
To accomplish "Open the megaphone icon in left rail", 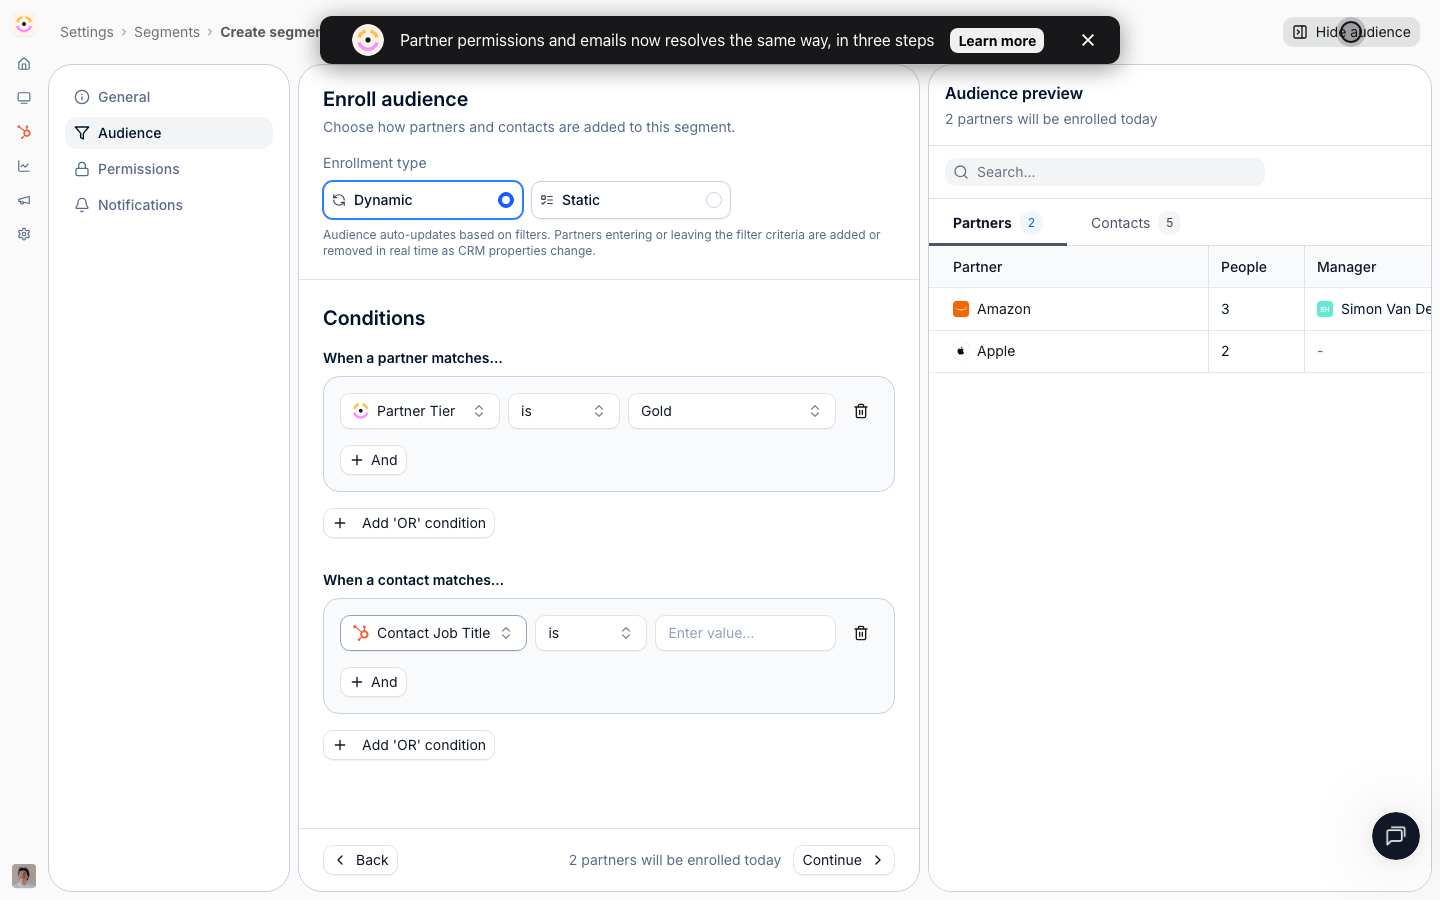I will 24,200.
